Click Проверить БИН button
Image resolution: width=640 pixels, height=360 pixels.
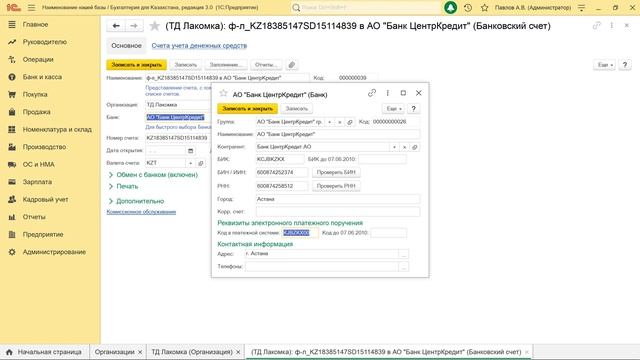click(336, 173)
